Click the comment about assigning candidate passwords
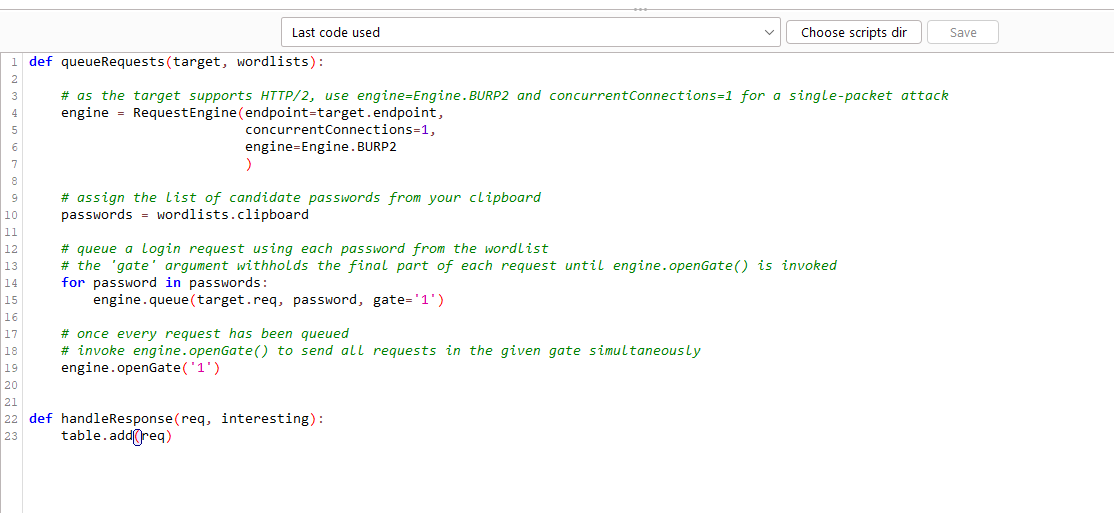The width and height of the screenshot is (1114, 513). pyautogui.click(x=300, y=197)
